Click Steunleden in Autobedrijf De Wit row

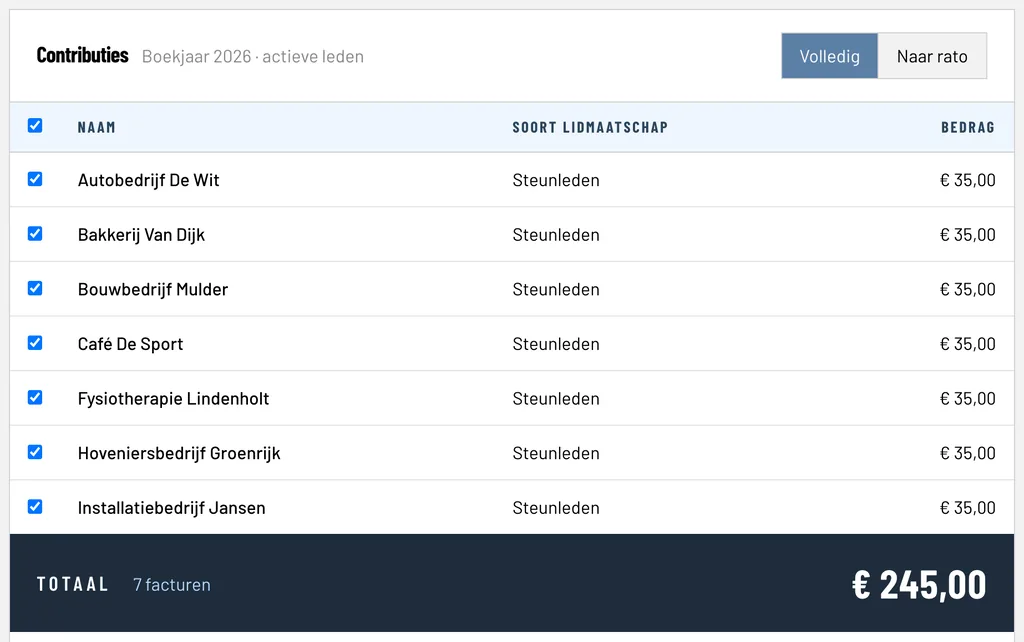[x=556, y=180]
